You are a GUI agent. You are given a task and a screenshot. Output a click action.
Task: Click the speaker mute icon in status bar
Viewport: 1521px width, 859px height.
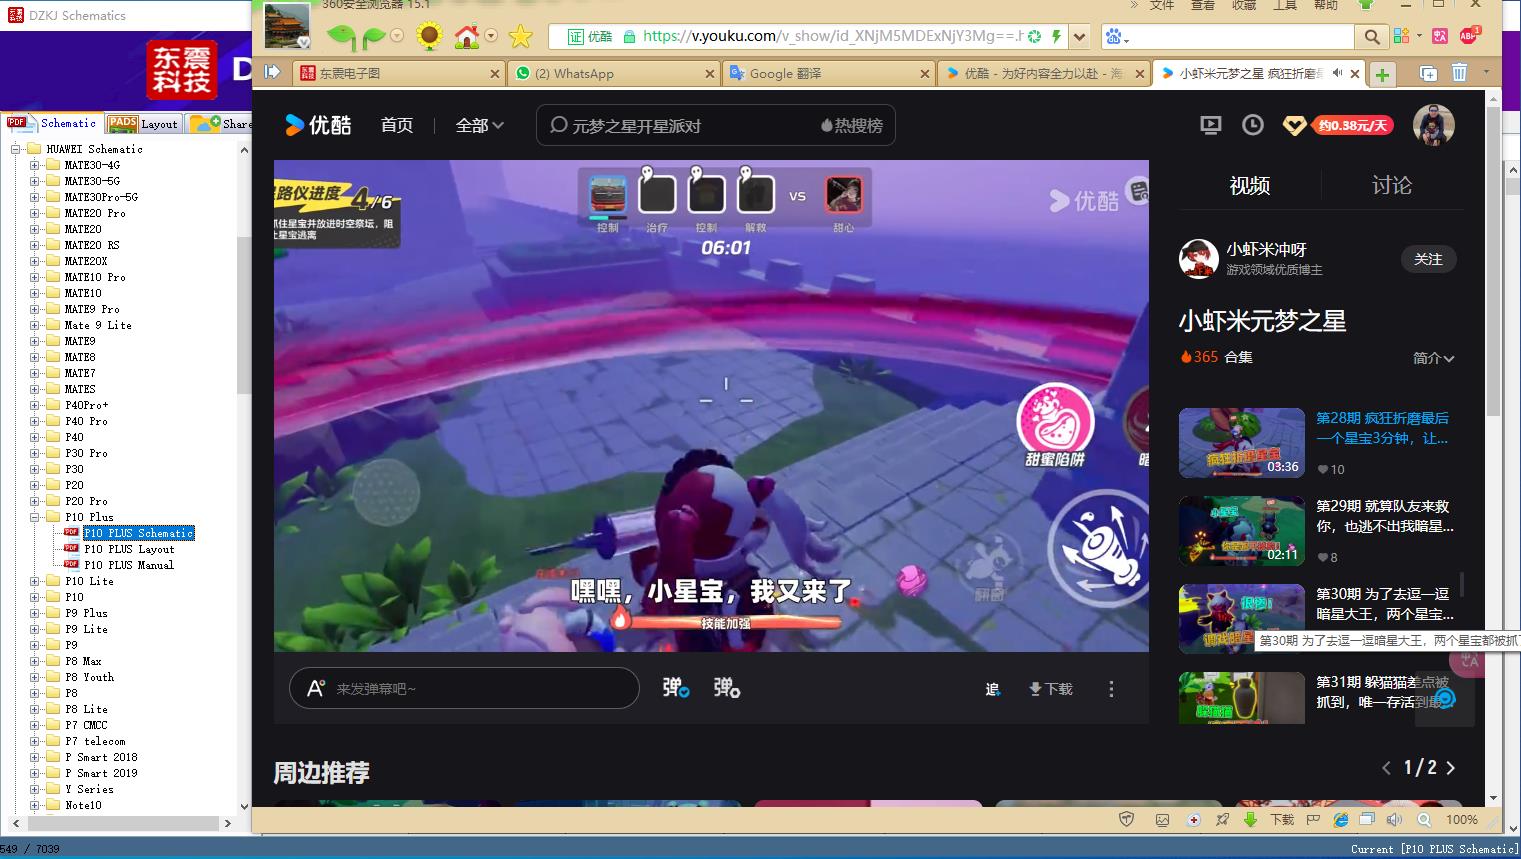[1395, 819]
